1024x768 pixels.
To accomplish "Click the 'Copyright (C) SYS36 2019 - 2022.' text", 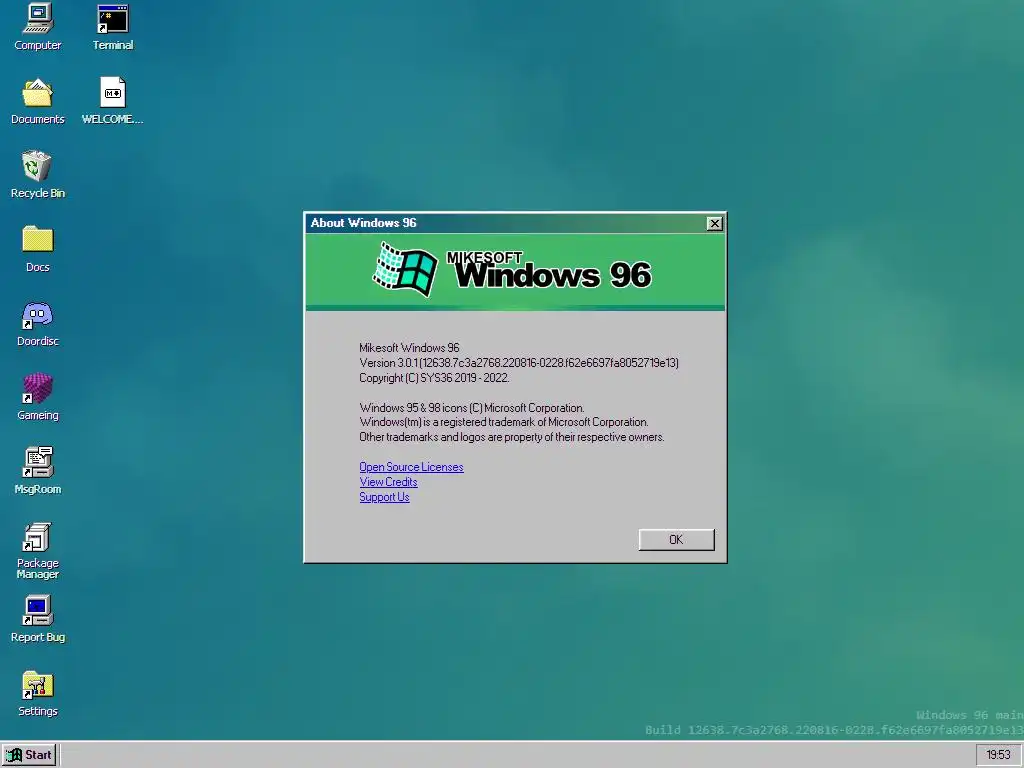I will 434,377.
